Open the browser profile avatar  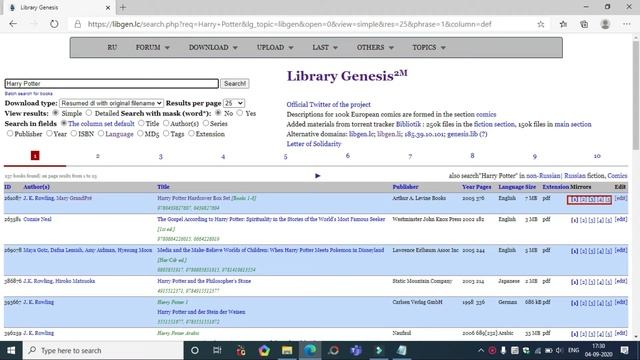point(605,24)
